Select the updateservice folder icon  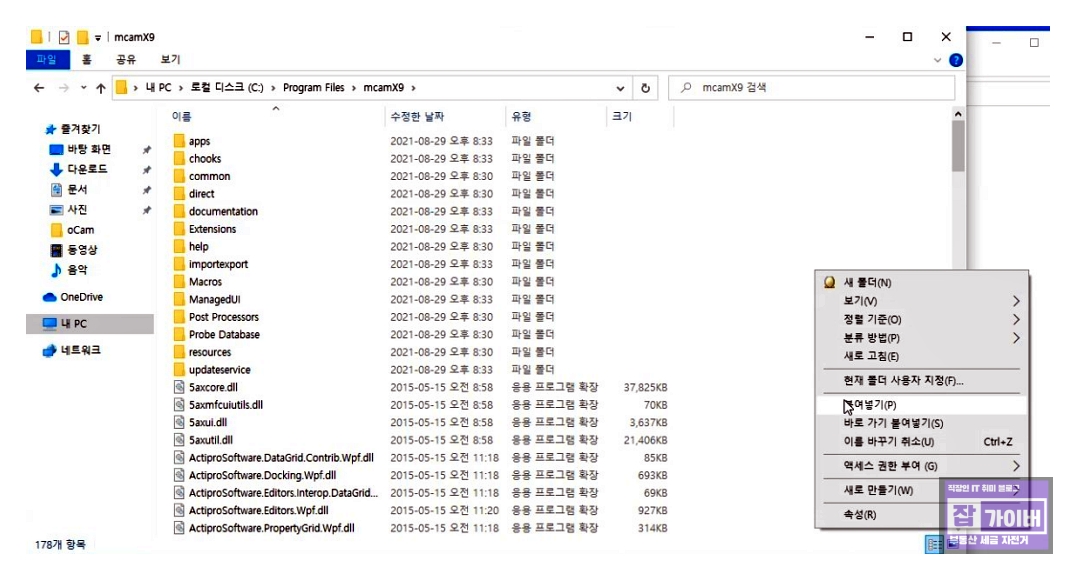(179, 369)
